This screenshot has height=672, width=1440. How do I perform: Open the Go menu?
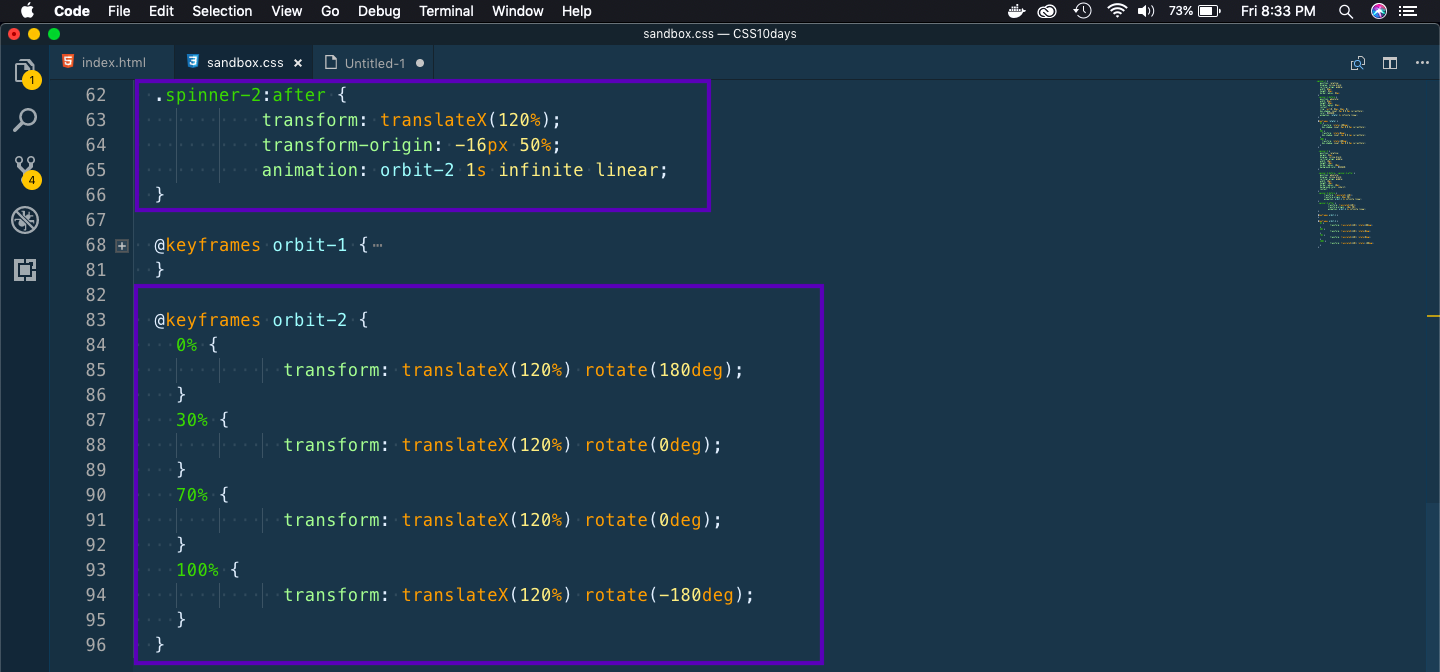(x=330, y=11)
